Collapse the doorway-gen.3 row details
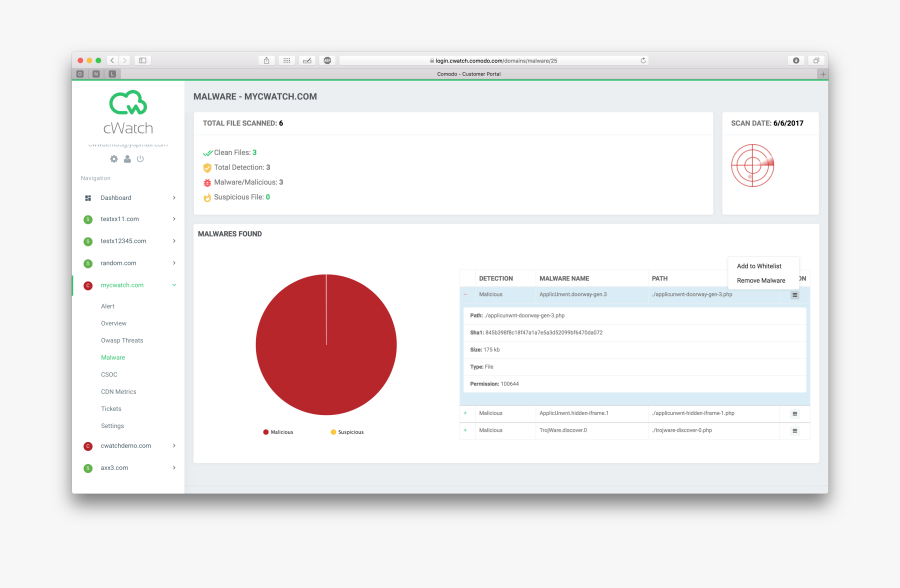900x588 pixels. coord(465,295)
